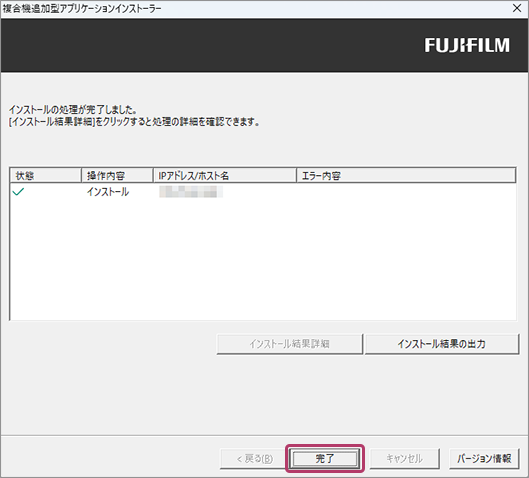The height and width of the screenshot is (478, 529).
Task: Click the green checkmark status icon
Action: [x=18, y=192]
